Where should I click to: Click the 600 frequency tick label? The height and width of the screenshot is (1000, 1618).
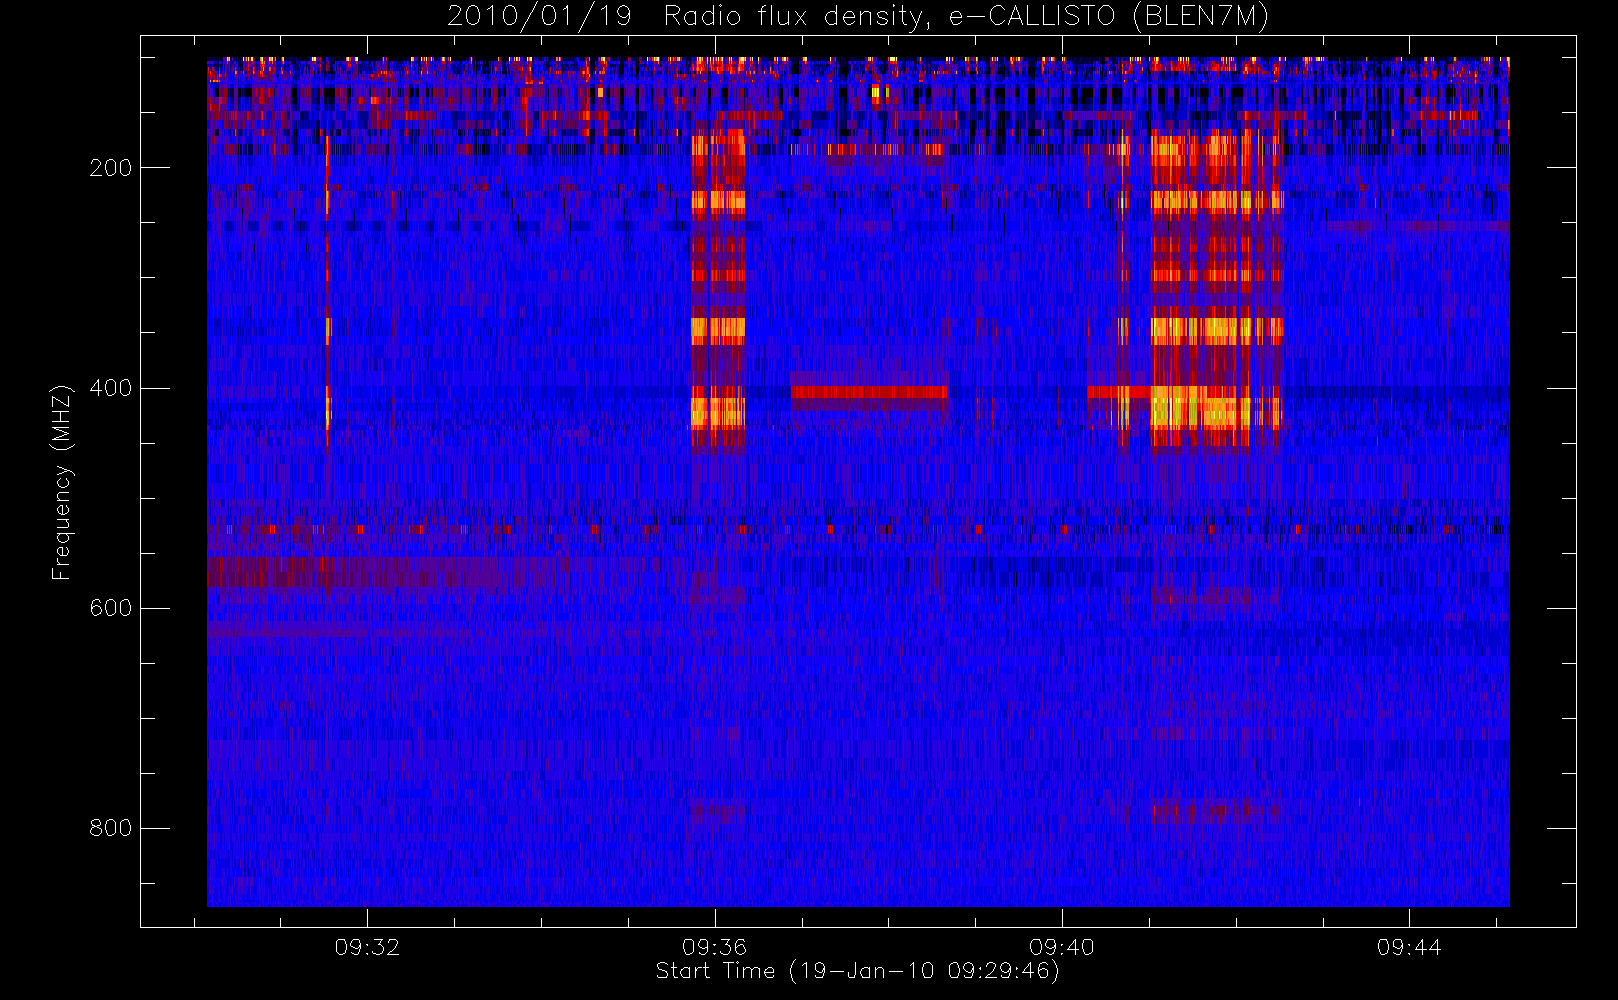click(x=110, y=608)
